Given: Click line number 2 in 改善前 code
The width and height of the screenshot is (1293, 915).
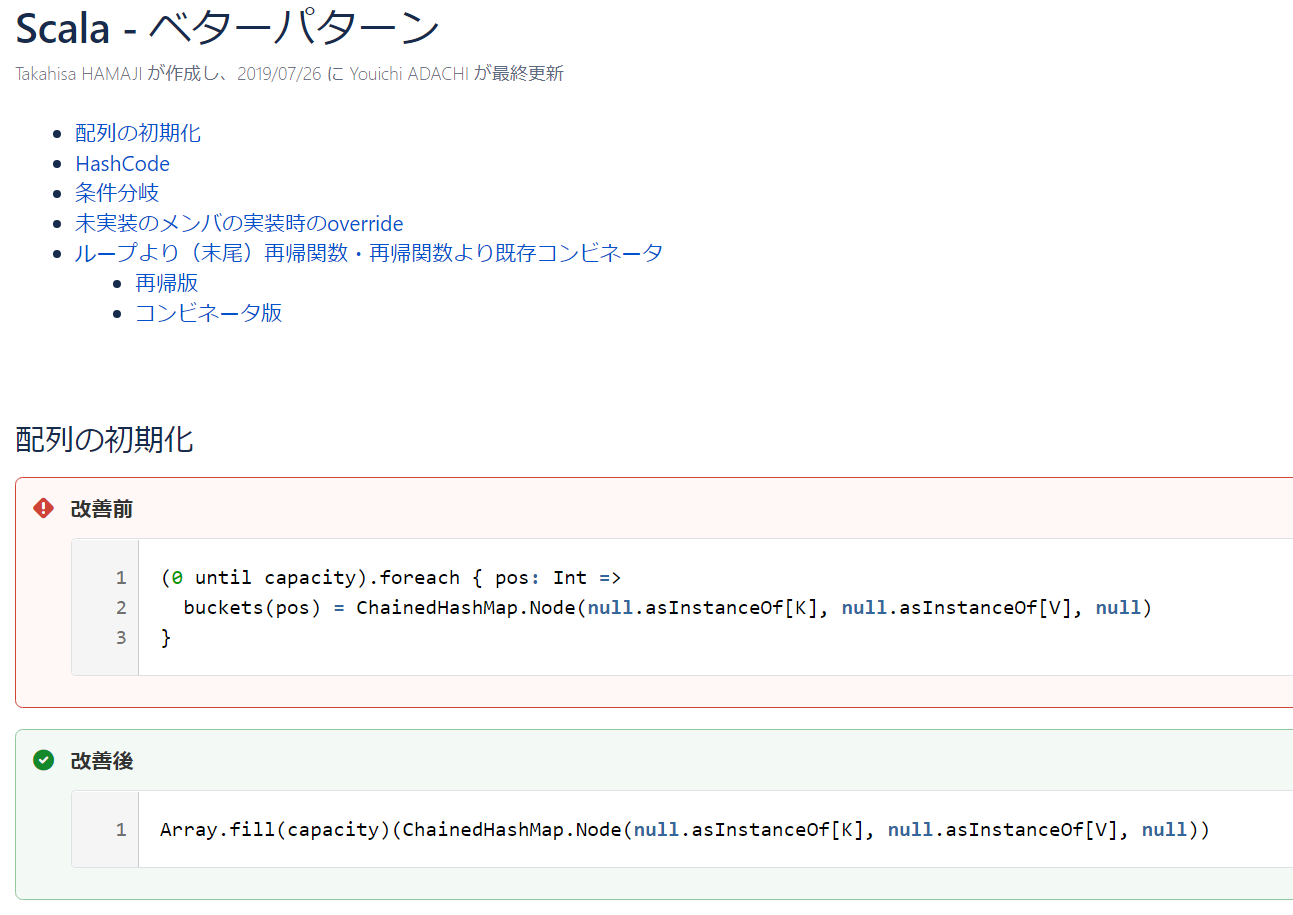Looking at the screenshot, I should click(x=121, y=607).
